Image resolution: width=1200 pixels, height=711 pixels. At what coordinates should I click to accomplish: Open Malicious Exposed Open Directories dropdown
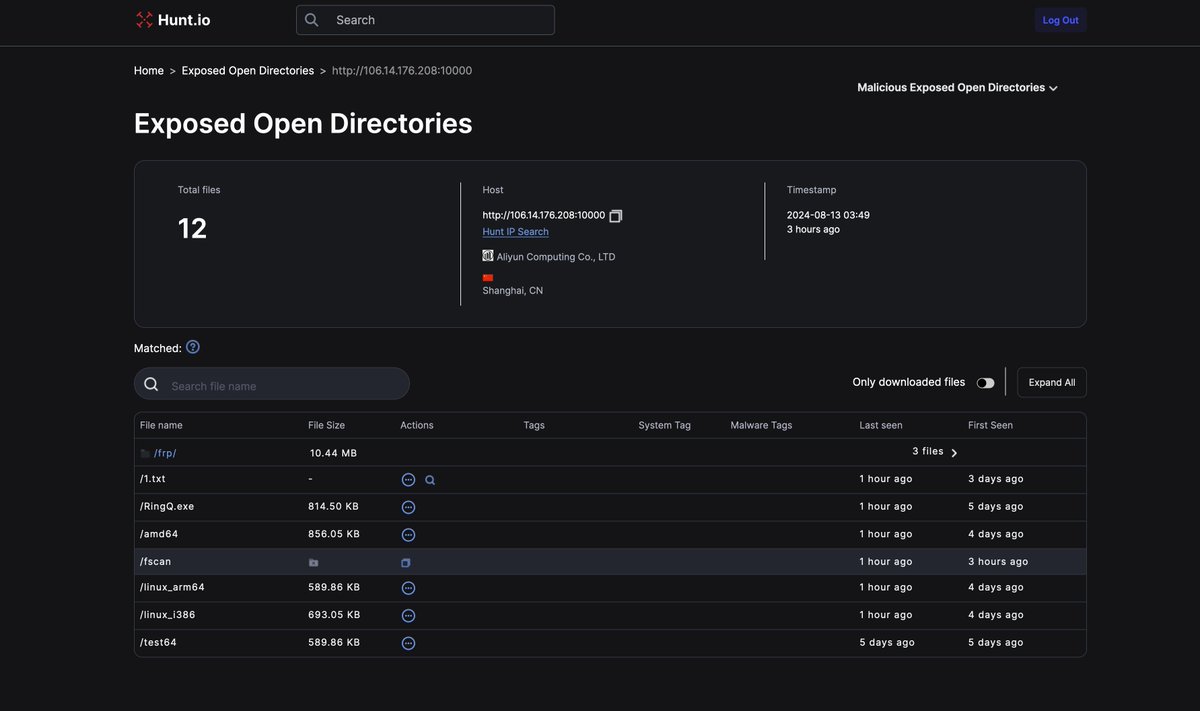click(x=957, y=88)
